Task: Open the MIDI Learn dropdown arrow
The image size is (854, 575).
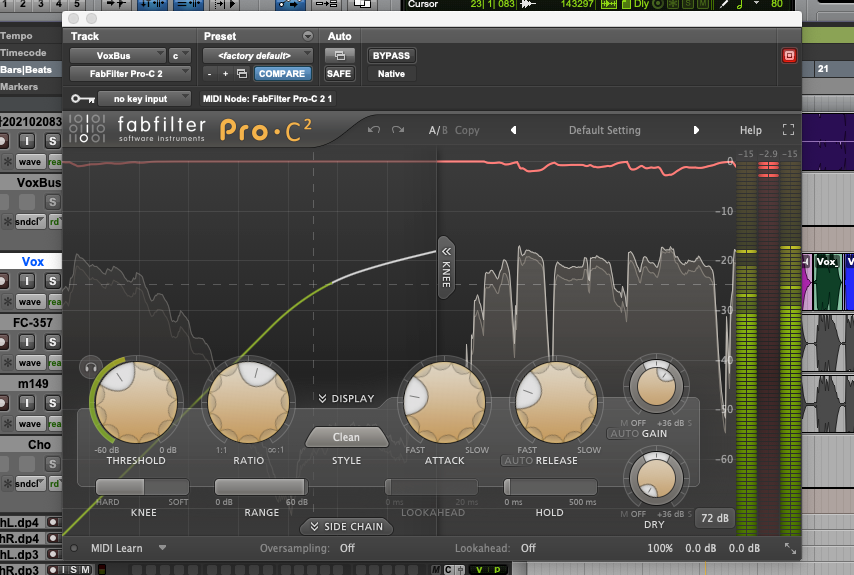Action: [x=162, y=548]
